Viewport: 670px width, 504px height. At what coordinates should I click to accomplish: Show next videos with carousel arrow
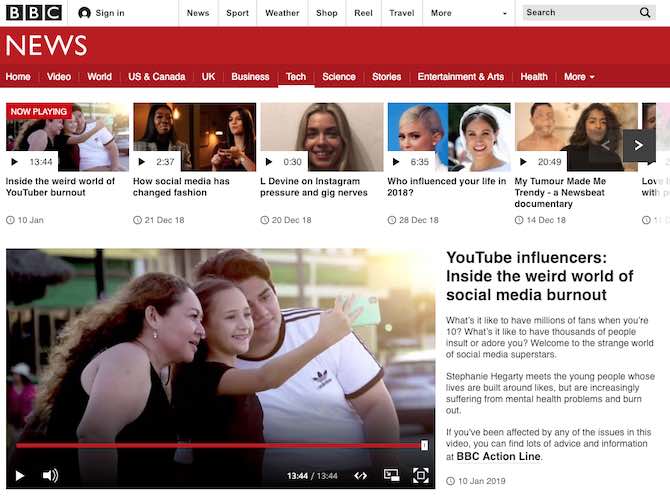coord(639,146)
